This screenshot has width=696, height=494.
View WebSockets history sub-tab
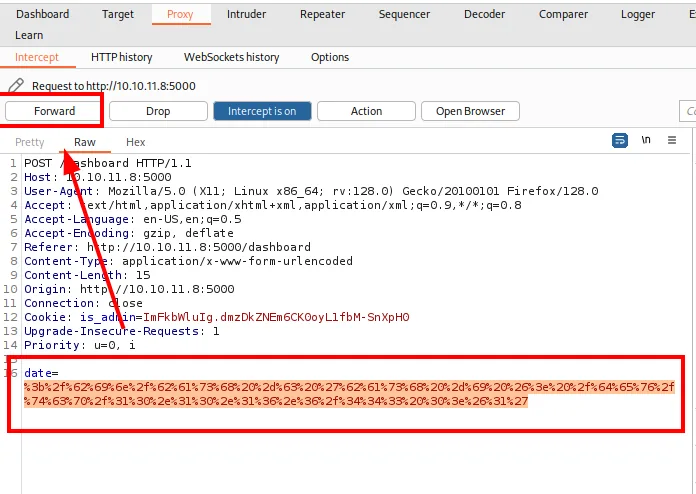[x=232, y=57]
